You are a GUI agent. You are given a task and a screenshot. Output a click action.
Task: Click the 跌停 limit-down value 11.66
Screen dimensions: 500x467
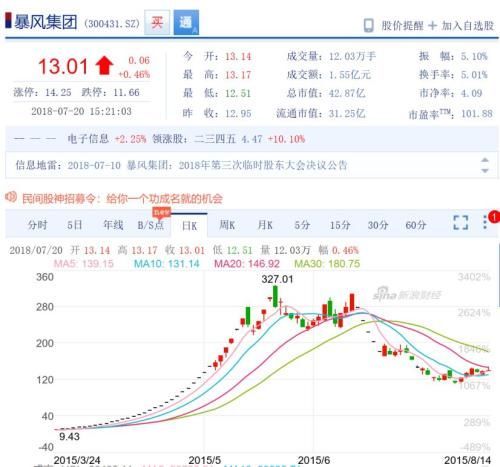pos(126,92)
